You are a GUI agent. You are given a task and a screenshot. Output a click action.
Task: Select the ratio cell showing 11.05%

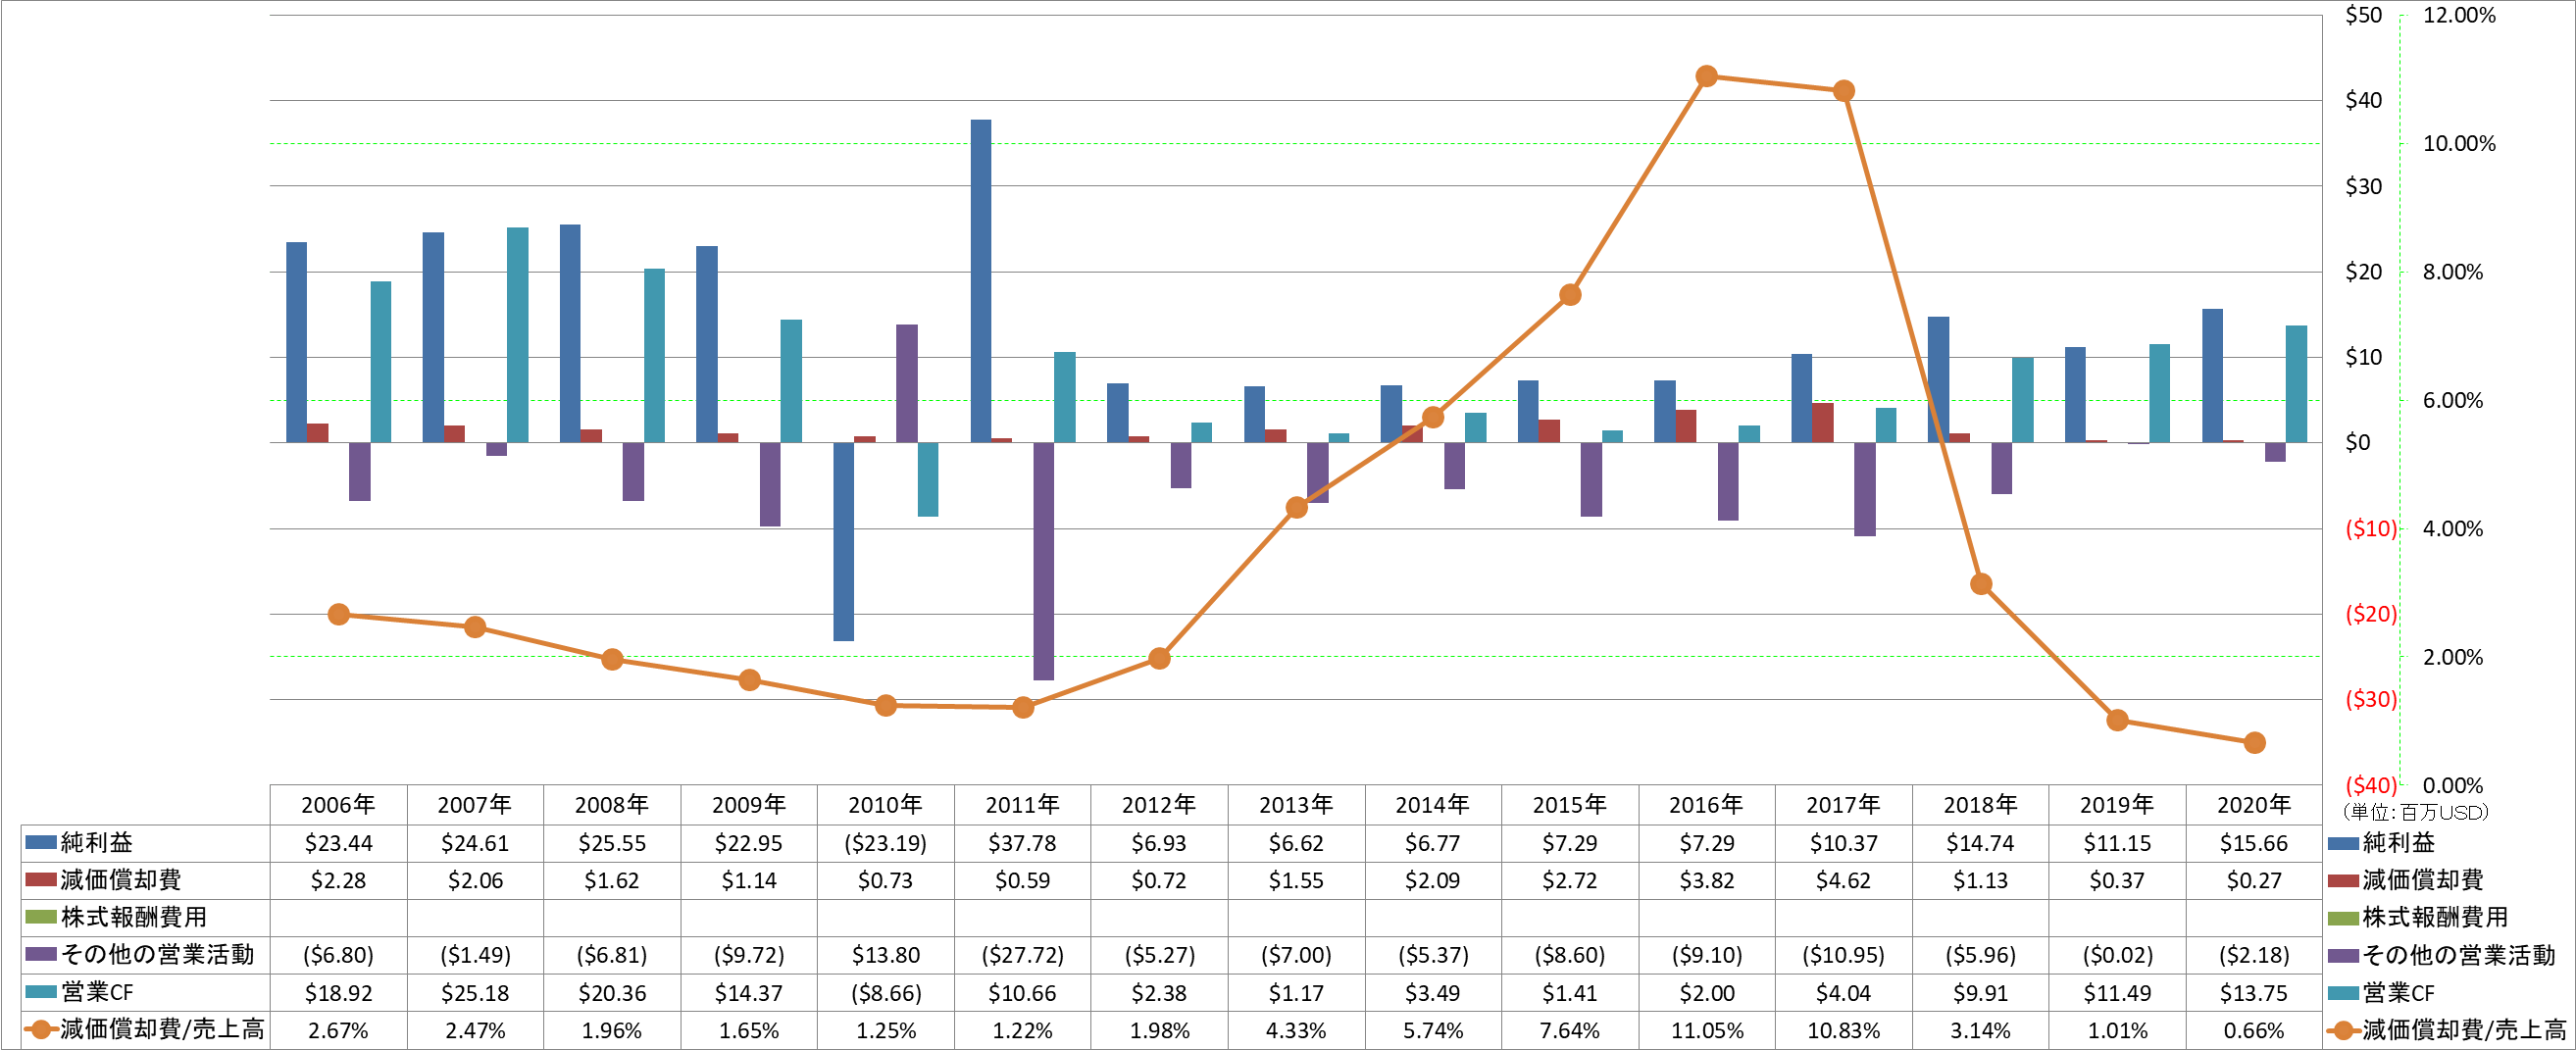pos(1706,1030)
